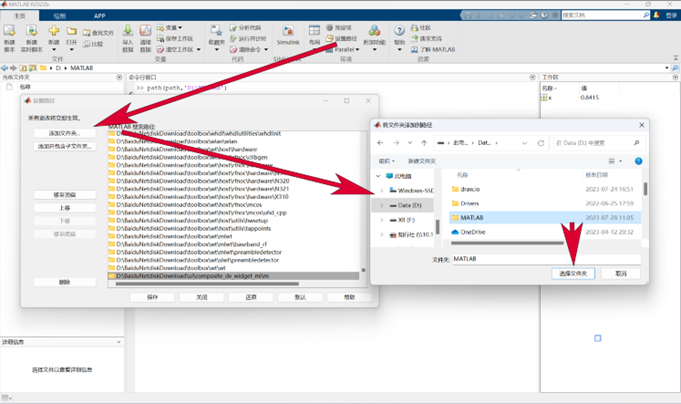Click the Set Path icon in ribbon
Image resolution: width=681 pixels, height=404 pixels.
[x=330, y=39]
